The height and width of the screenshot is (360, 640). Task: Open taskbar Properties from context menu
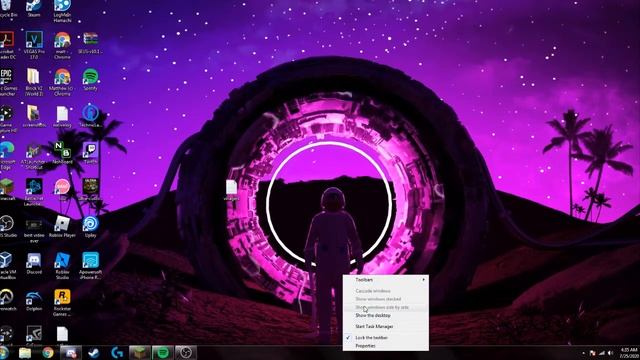pyautogui.click(x=386, y=346)
